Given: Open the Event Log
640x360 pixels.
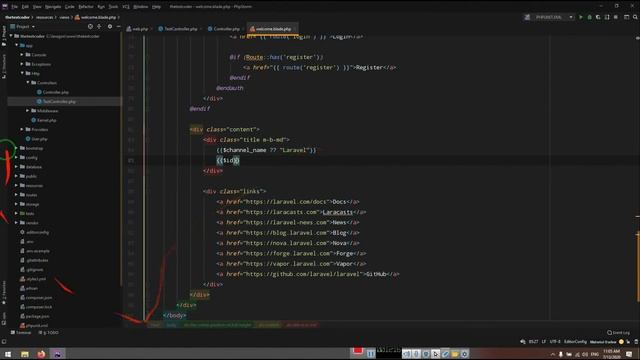Looking at the screenshot, I should pos(618,333).
